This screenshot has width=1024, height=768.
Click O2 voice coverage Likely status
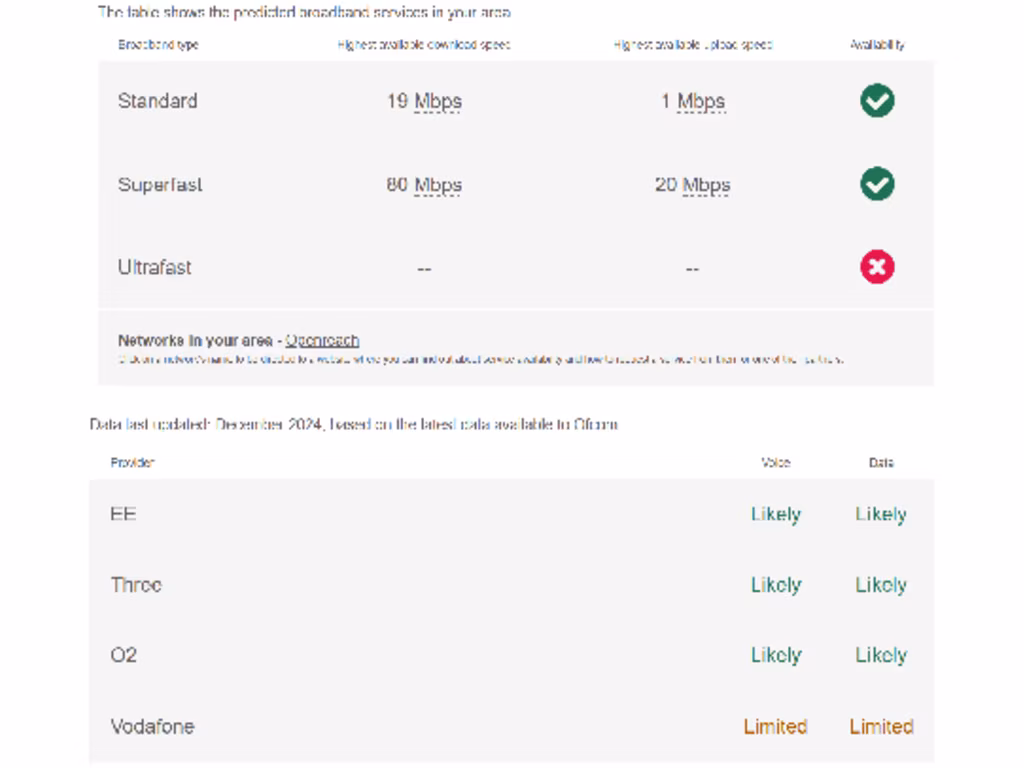(x=776, y=655)
